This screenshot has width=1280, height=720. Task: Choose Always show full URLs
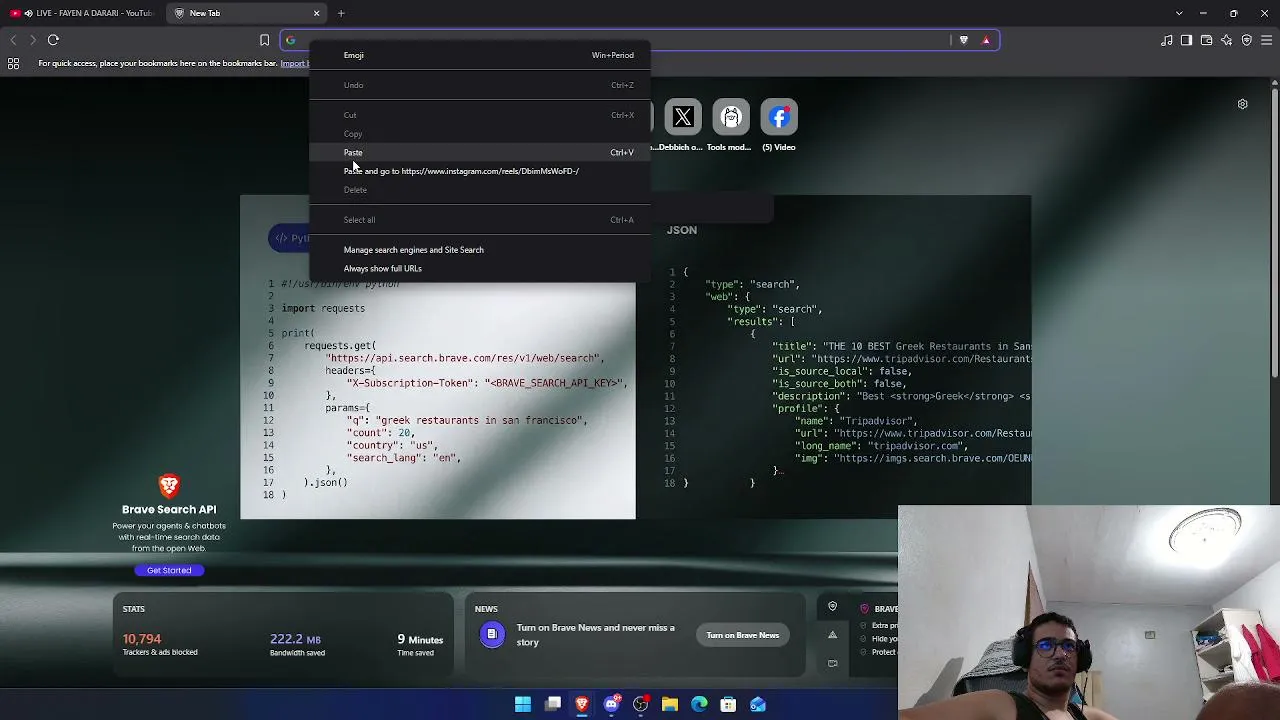tap(480, 269)
